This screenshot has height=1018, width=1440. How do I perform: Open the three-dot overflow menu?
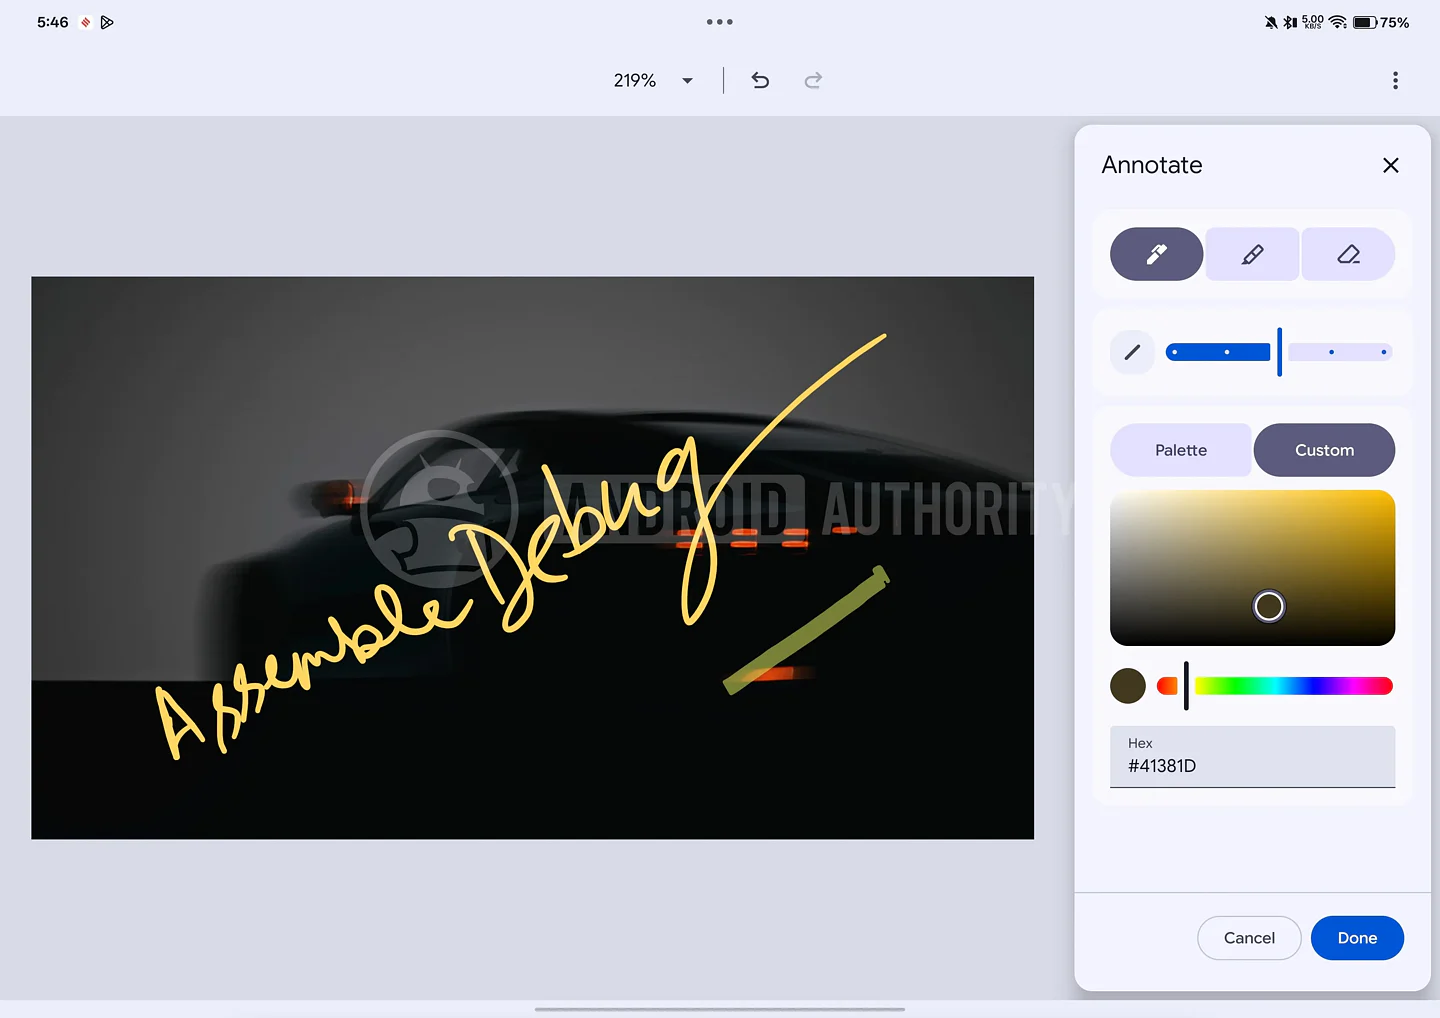tap(1395, 80)
